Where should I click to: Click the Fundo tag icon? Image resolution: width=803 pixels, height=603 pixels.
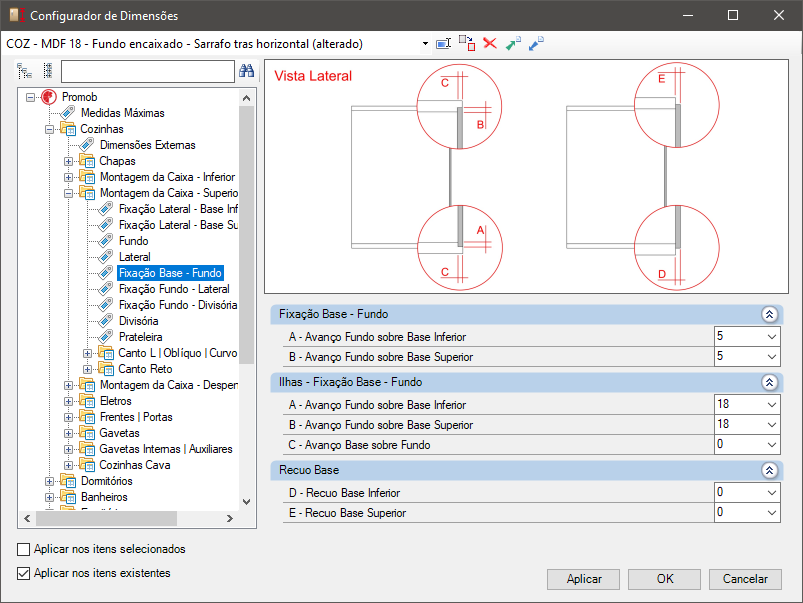105,241
